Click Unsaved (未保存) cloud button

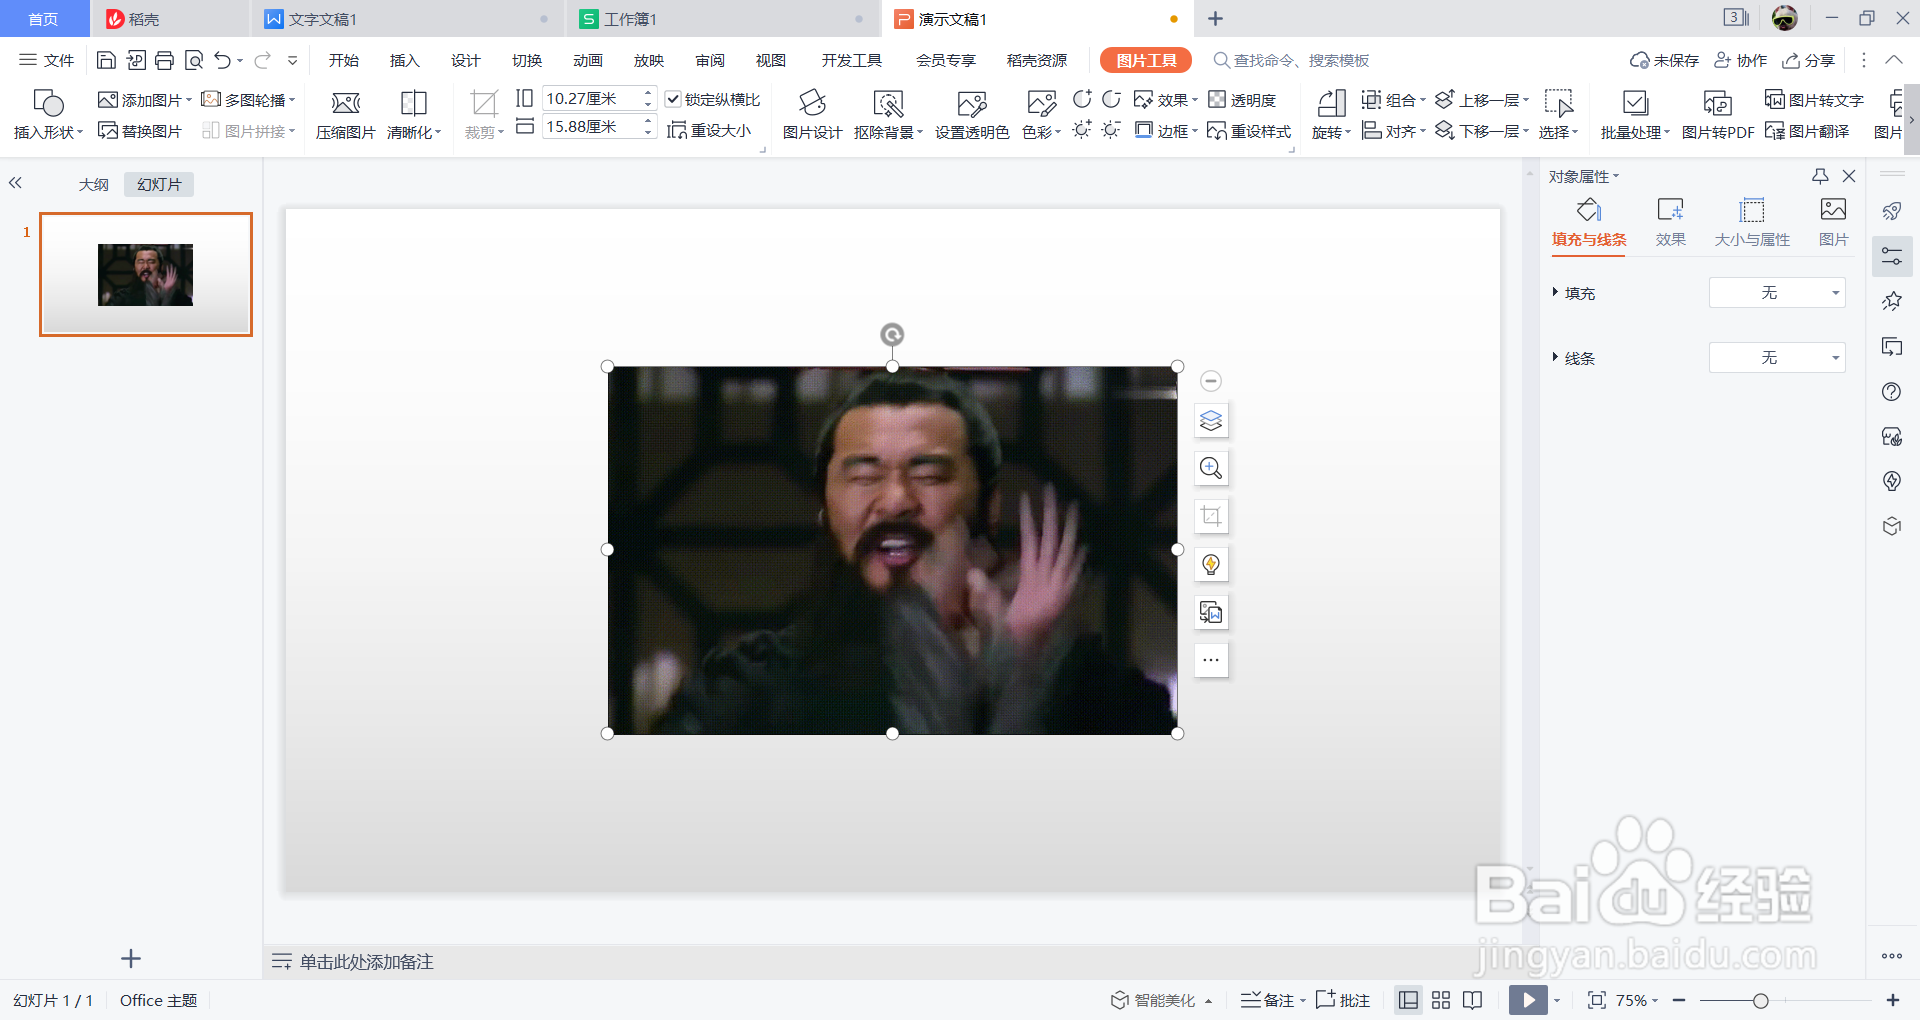tap(1665, 60)
